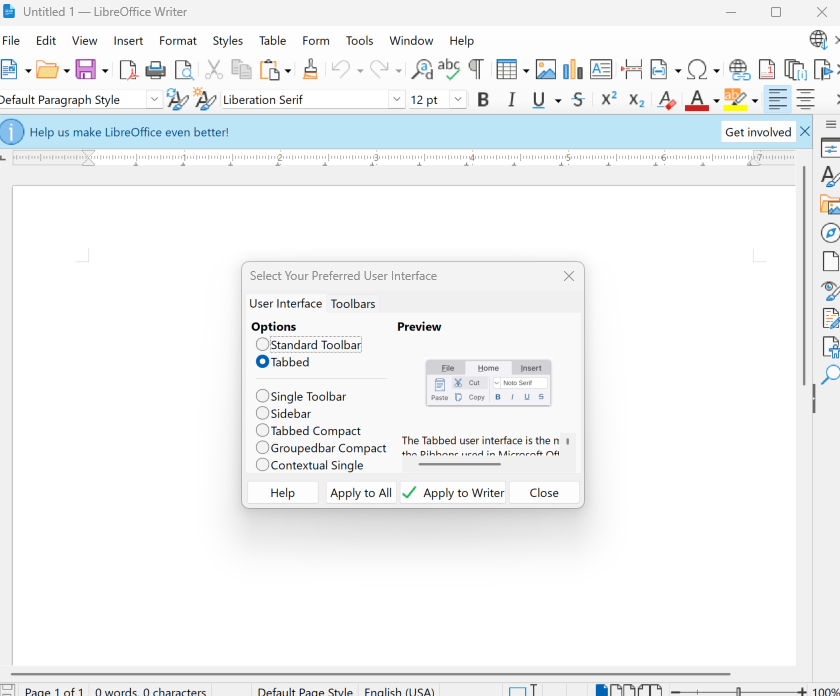Expand the paragraph style dropdown
The height and width of the screenshot is (696, 840).
pyautogui.click(x=154, y=100)
